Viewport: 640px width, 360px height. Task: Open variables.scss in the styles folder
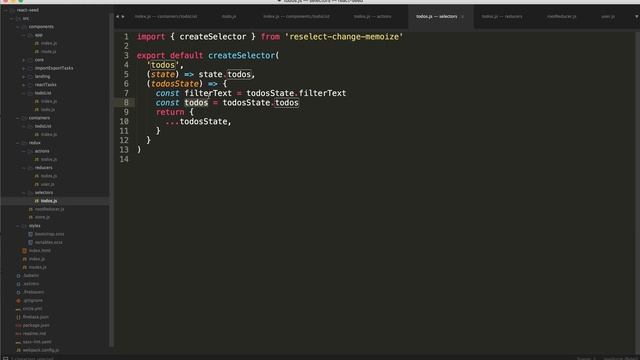pos(49,242)
